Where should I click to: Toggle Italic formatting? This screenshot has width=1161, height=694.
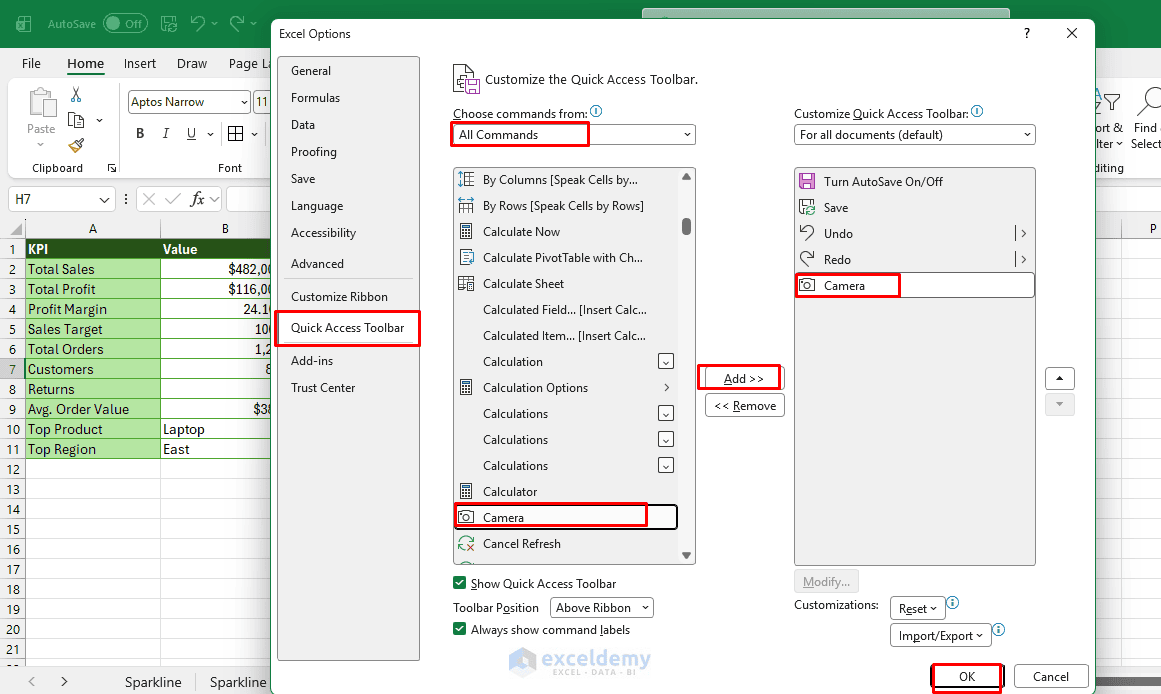pos(166,133)
